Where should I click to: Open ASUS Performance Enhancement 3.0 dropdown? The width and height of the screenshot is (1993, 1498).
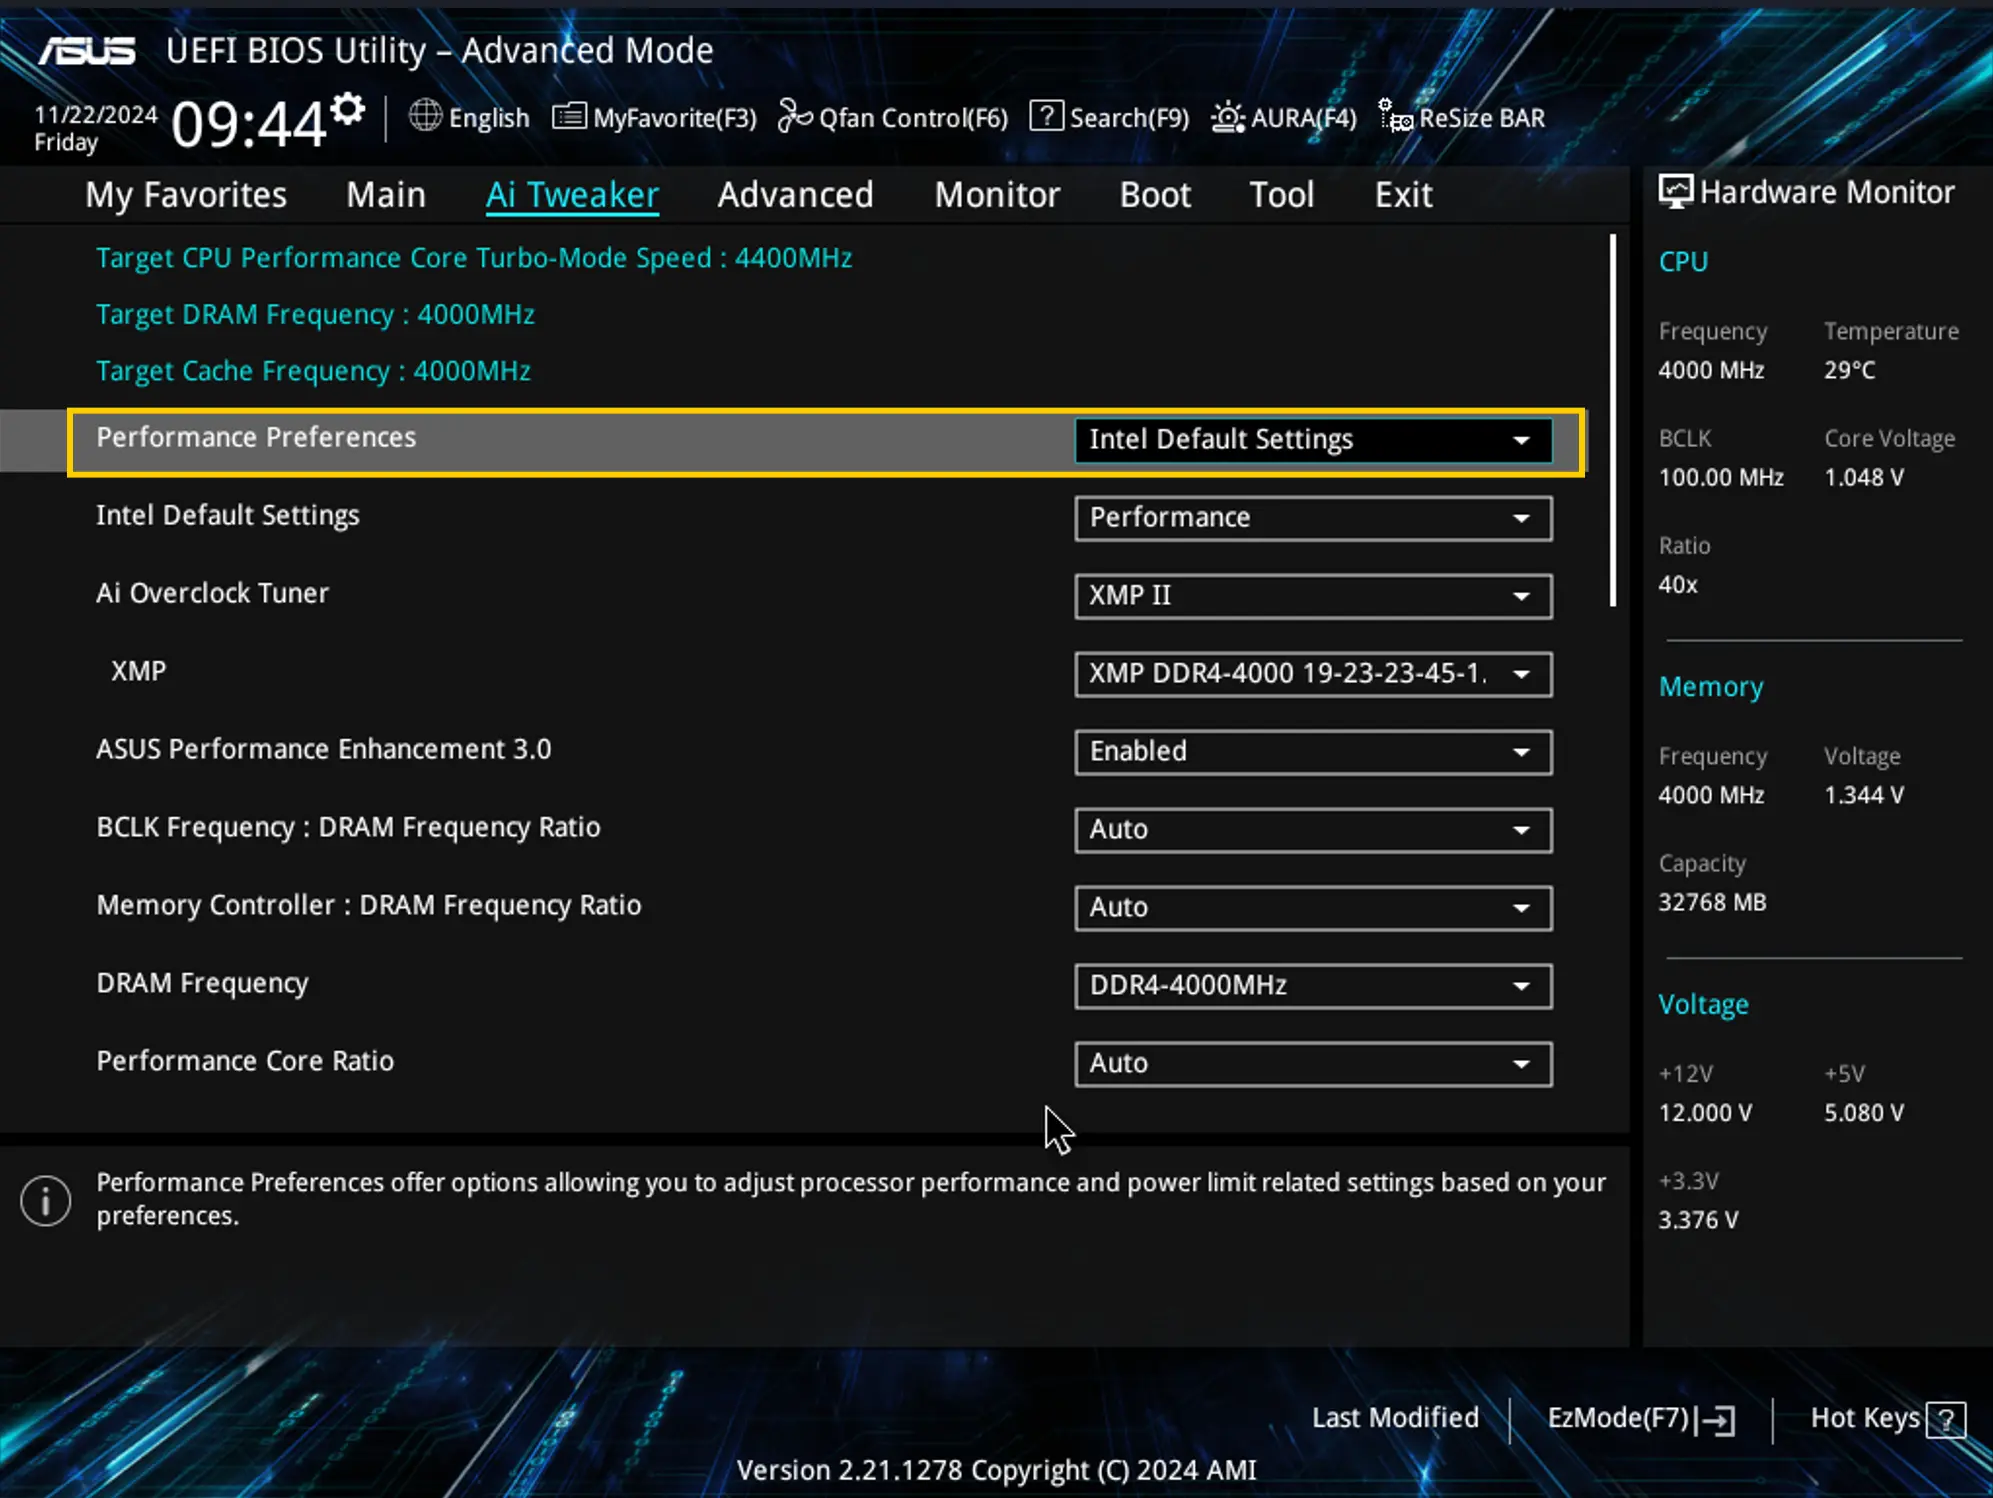1313,752
